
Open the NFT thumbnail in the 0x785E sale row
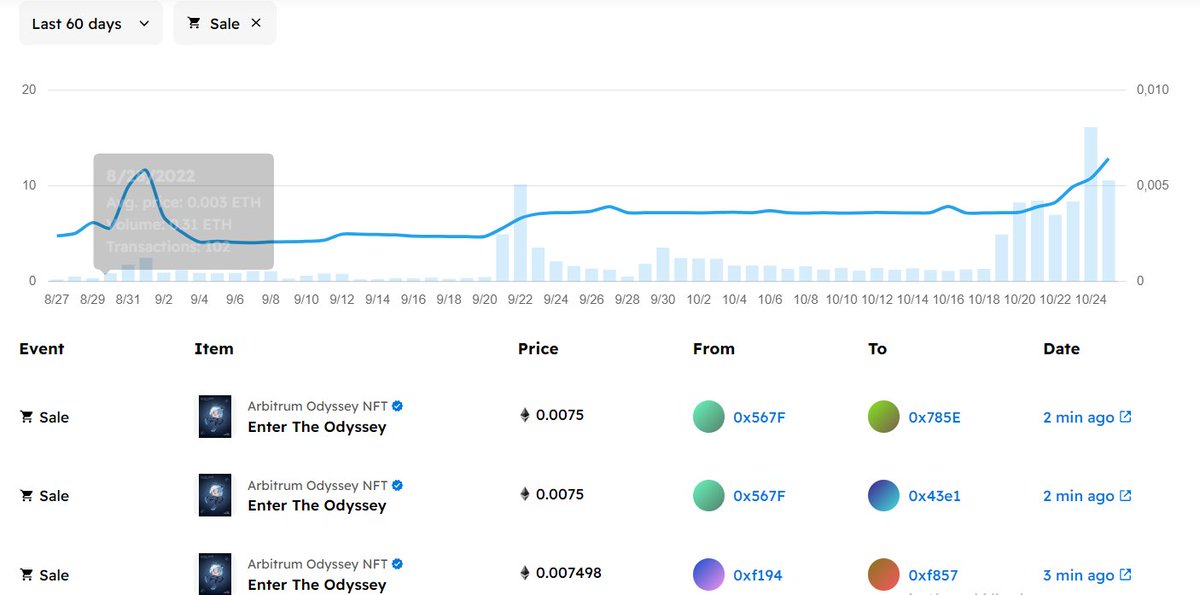[x=215, y=416]
